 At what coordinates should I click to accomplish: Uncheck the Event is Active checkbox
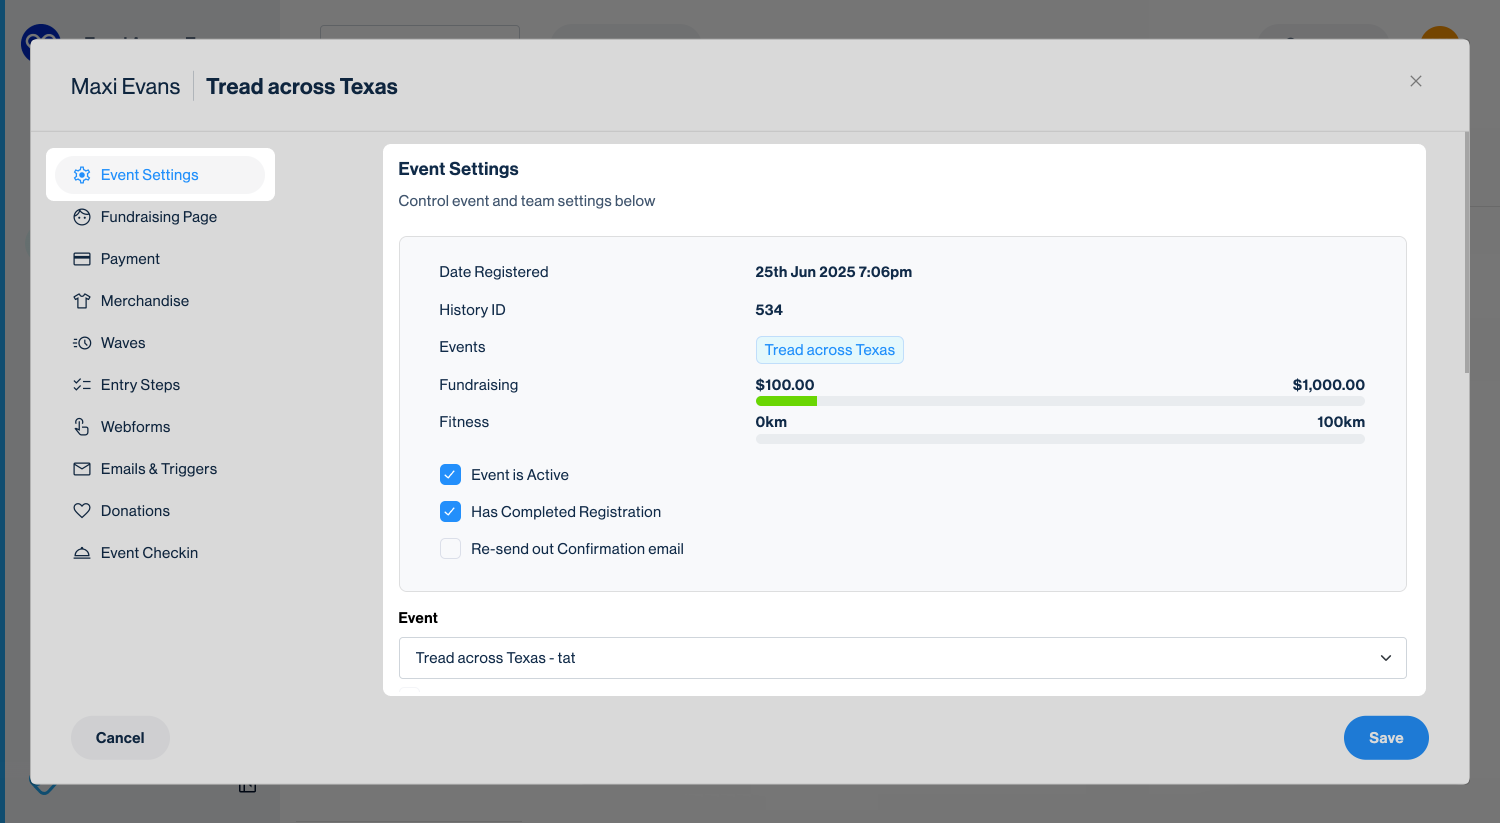(450, 475)
